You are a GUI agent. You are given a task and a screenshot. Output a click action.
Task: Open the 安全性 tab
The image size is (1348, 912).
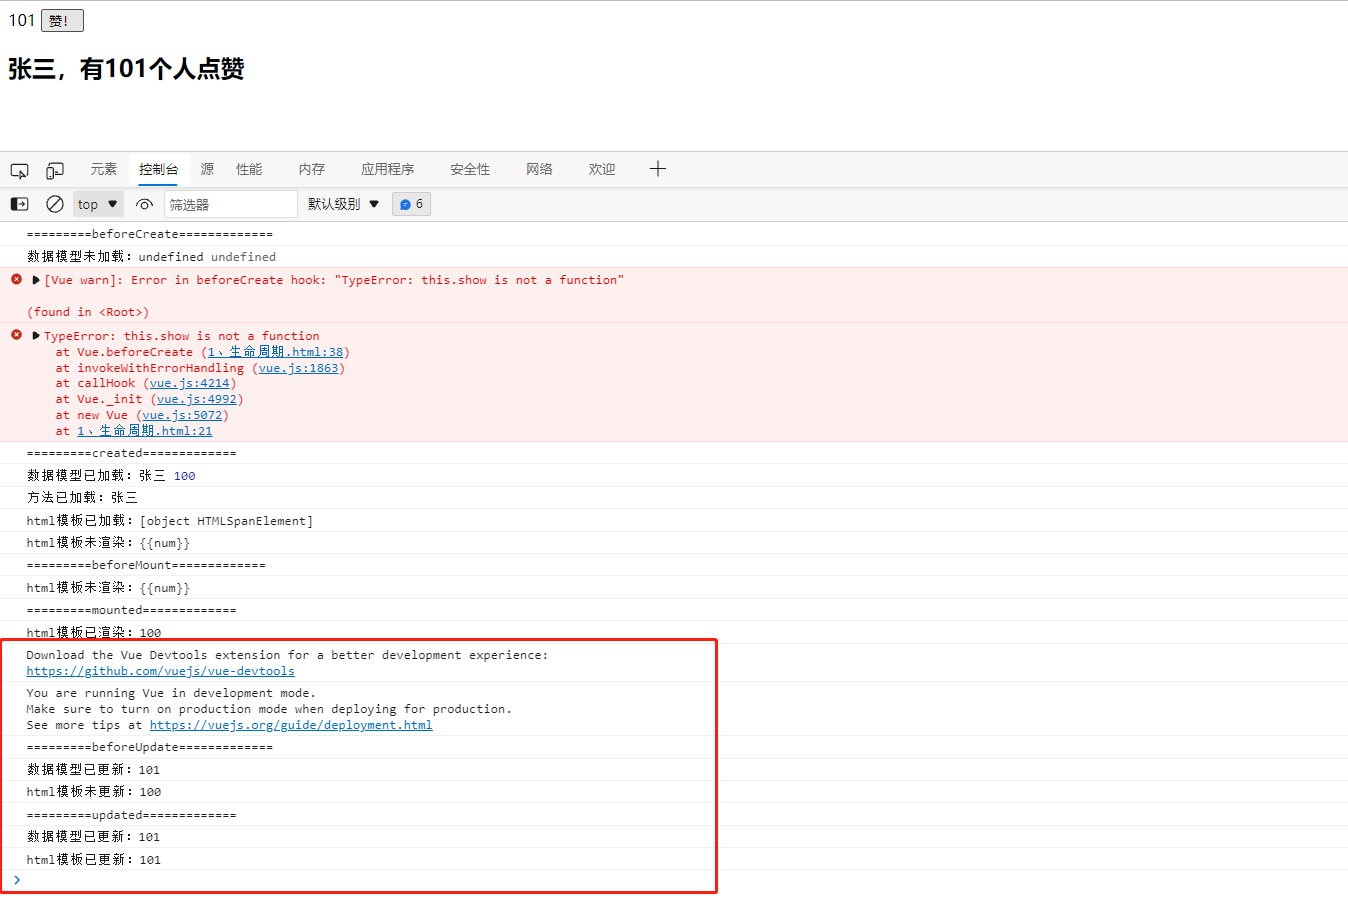click(x=470, y=170)
